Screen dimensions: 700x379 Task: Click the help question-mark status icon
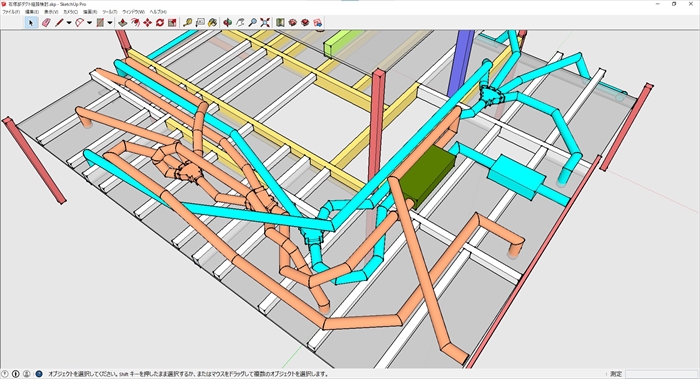(39, 374)
